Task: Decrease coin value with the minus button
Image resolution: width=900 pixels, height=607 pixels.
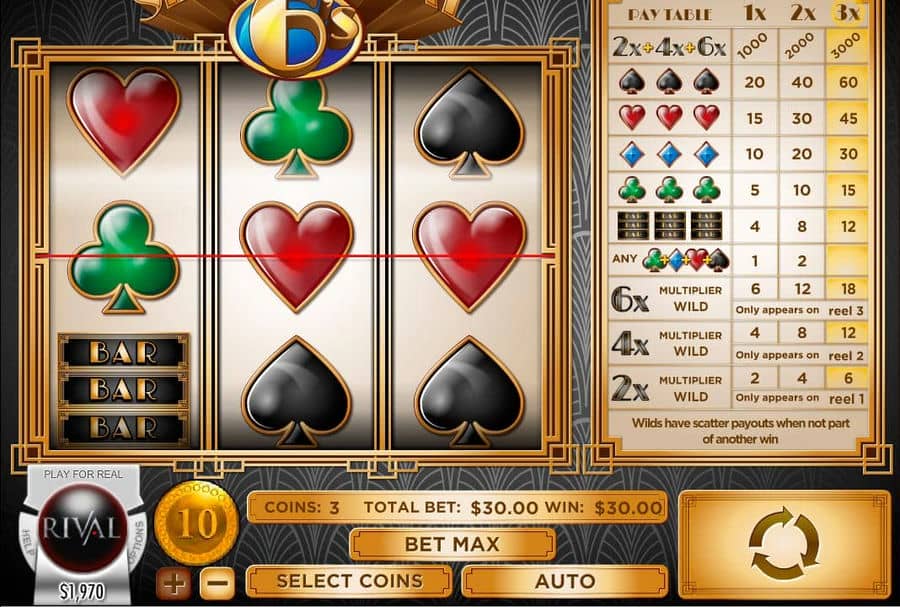Action: 217,583
